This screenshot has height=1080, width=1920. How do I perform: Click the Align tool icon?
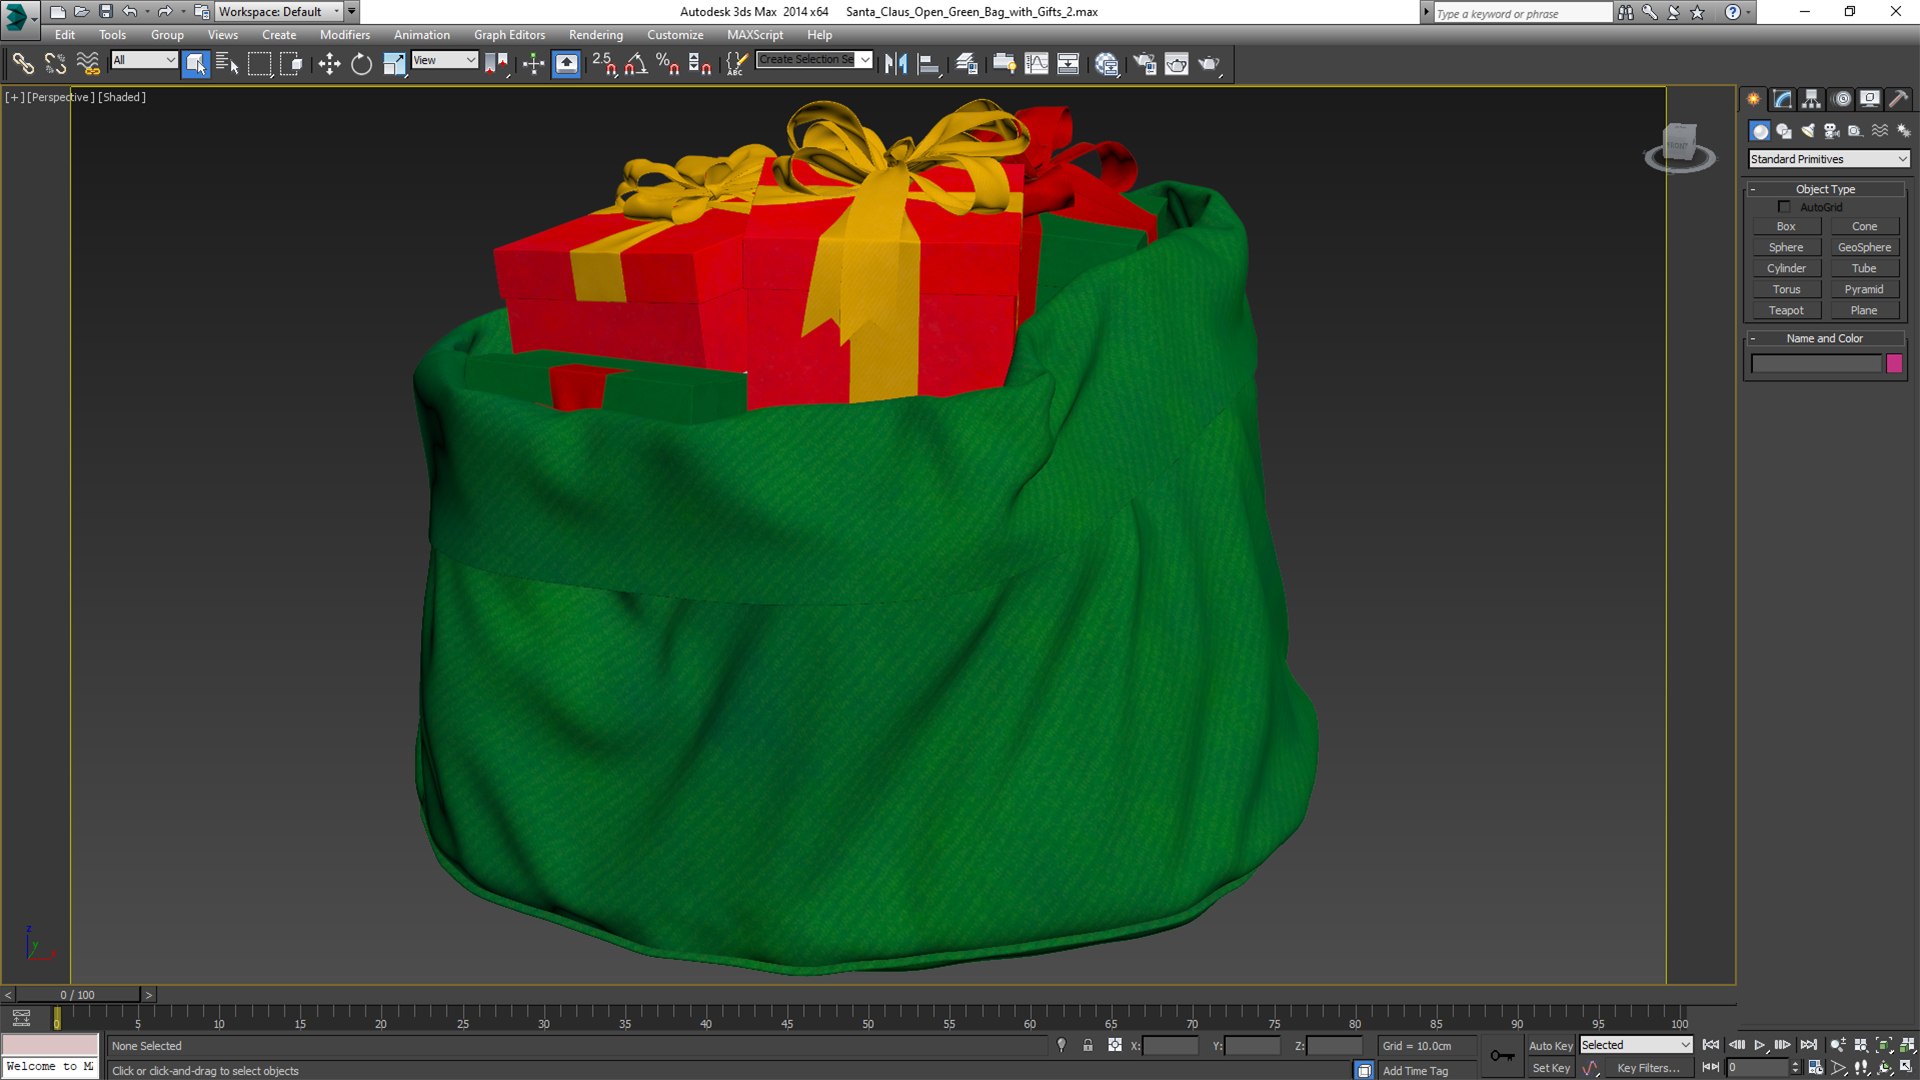(x=929, y=64)
